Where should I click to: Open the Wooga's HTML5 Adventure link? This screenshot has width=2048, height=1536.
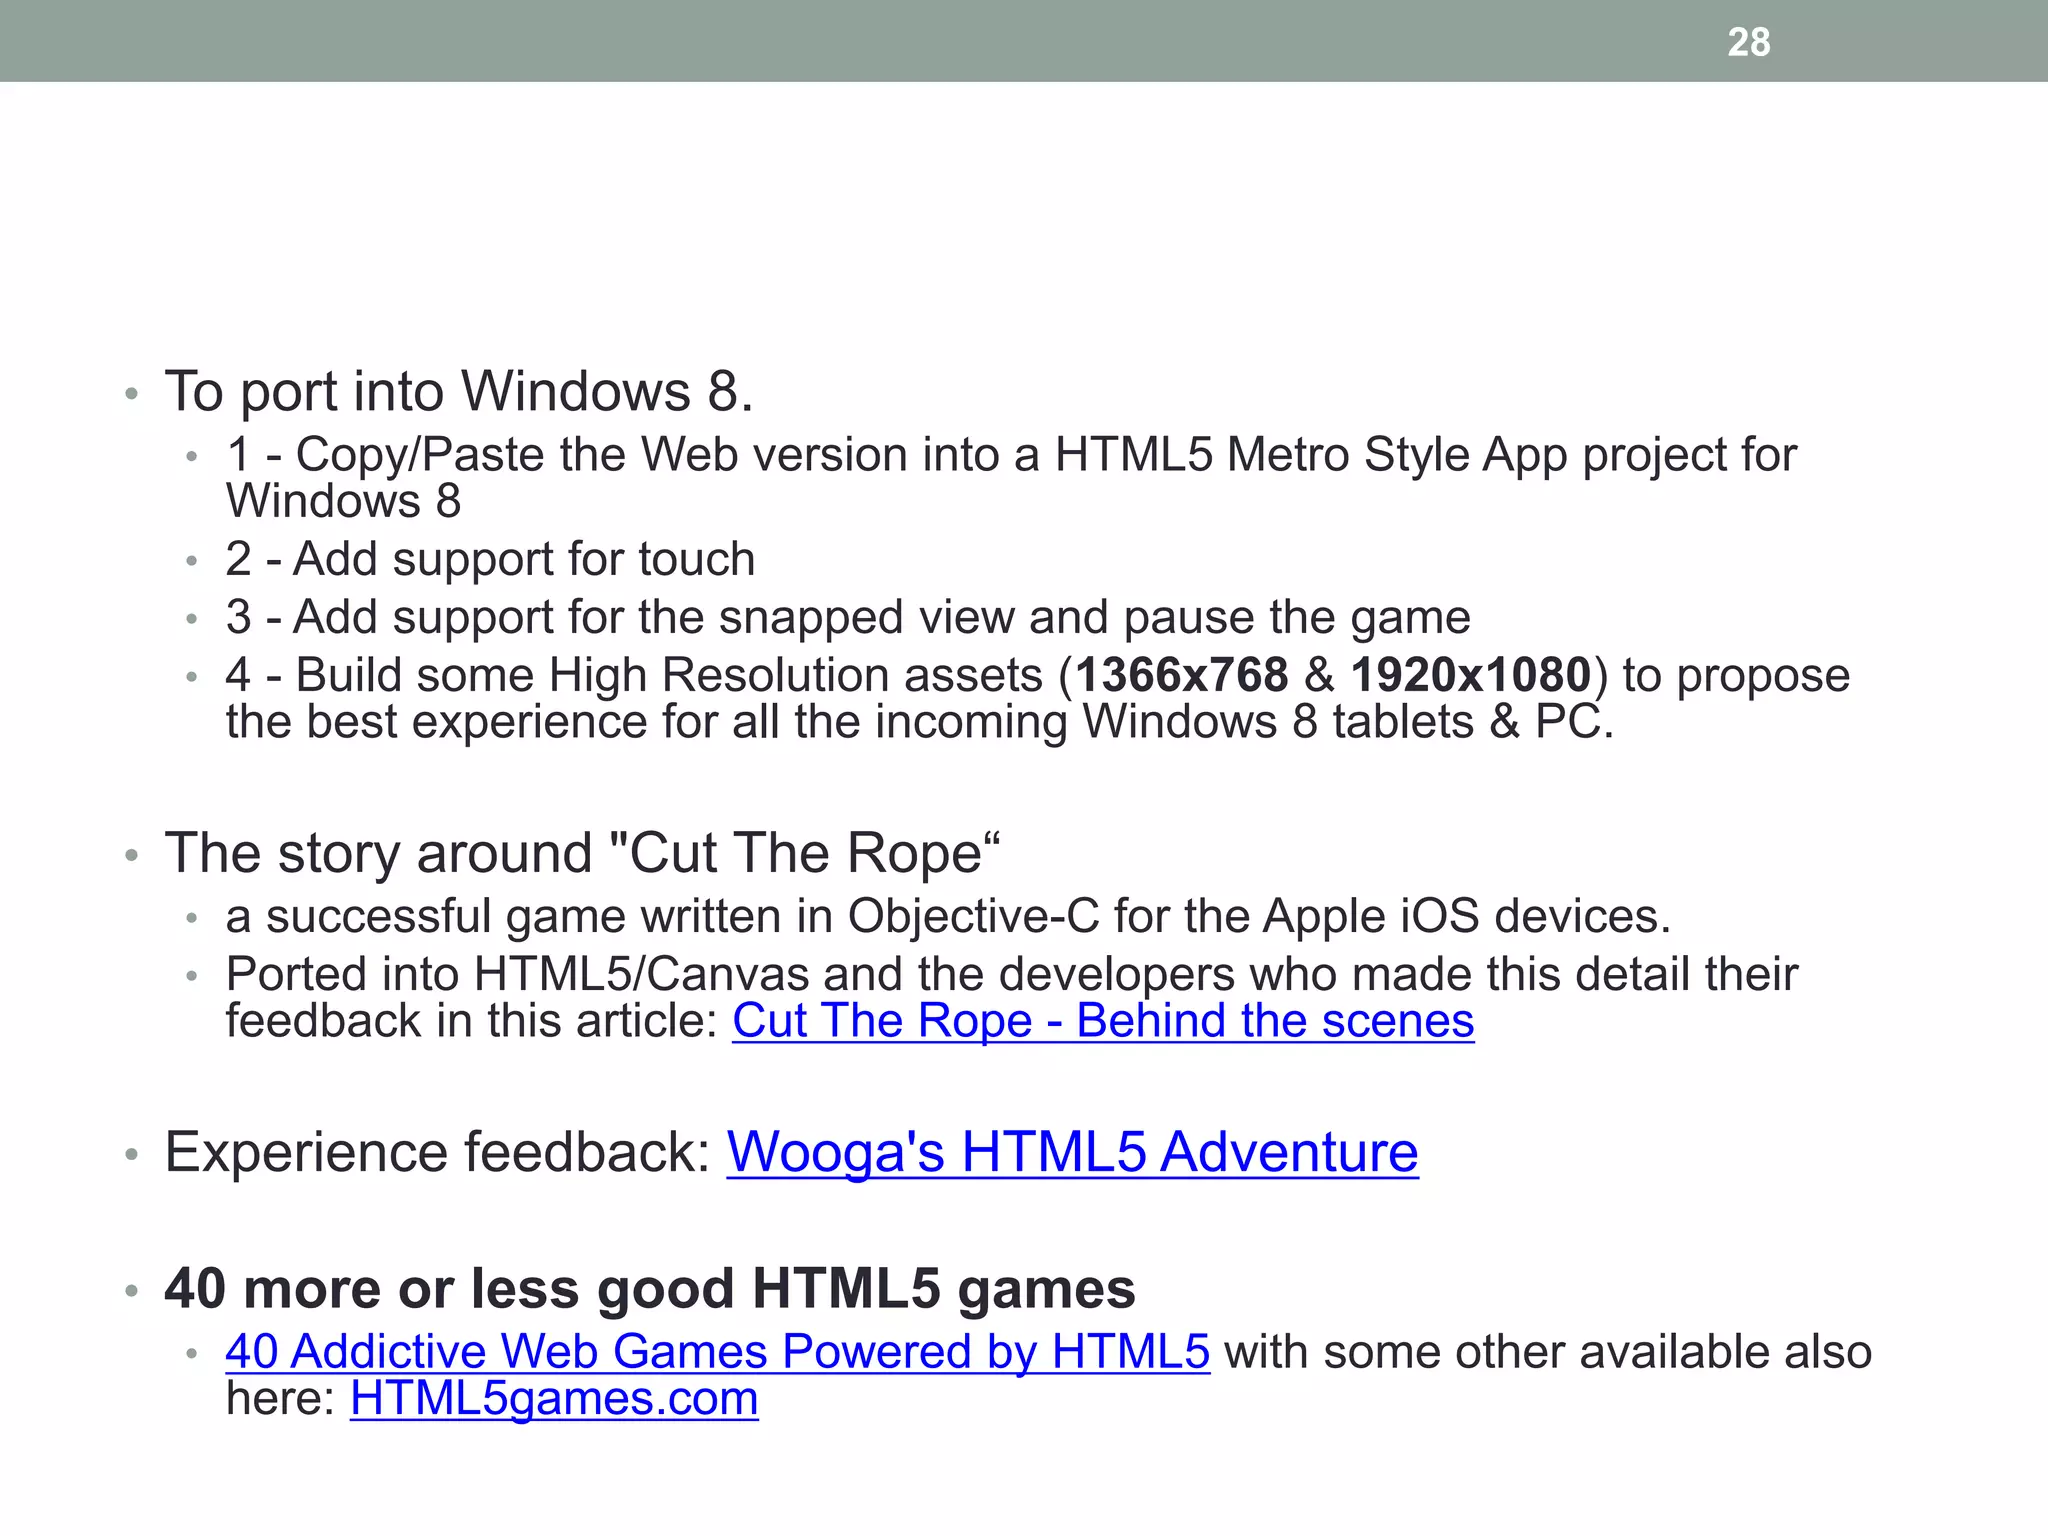(1071, 1152)
